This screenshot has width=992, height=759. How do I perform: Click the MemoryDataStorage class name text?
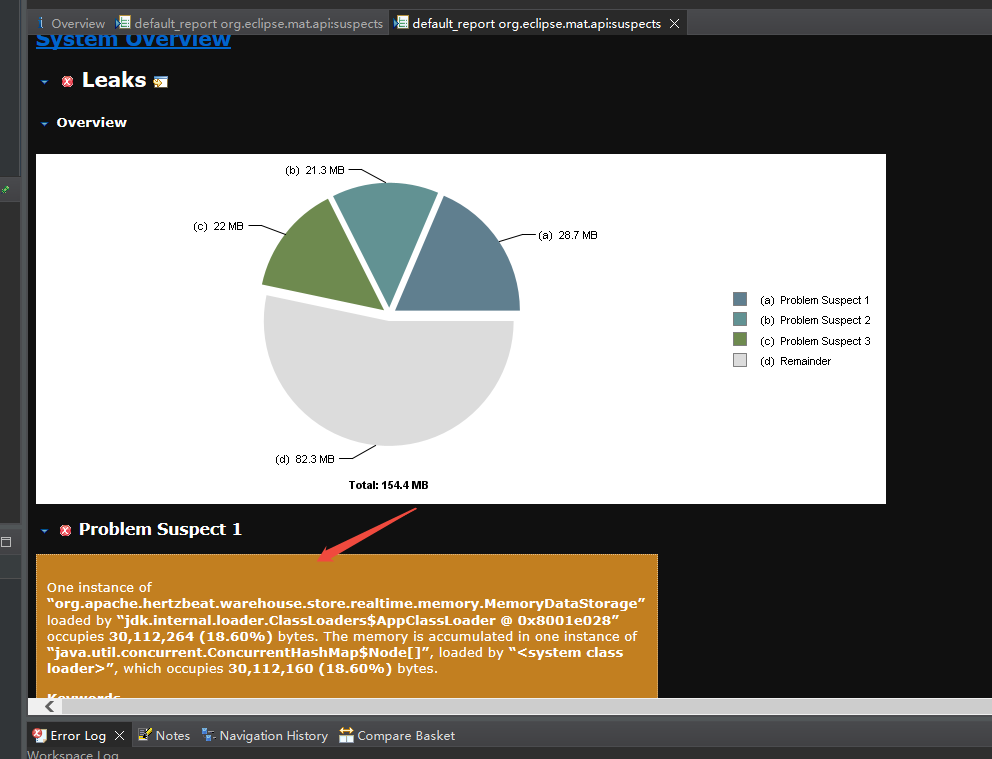coord(346,603)
